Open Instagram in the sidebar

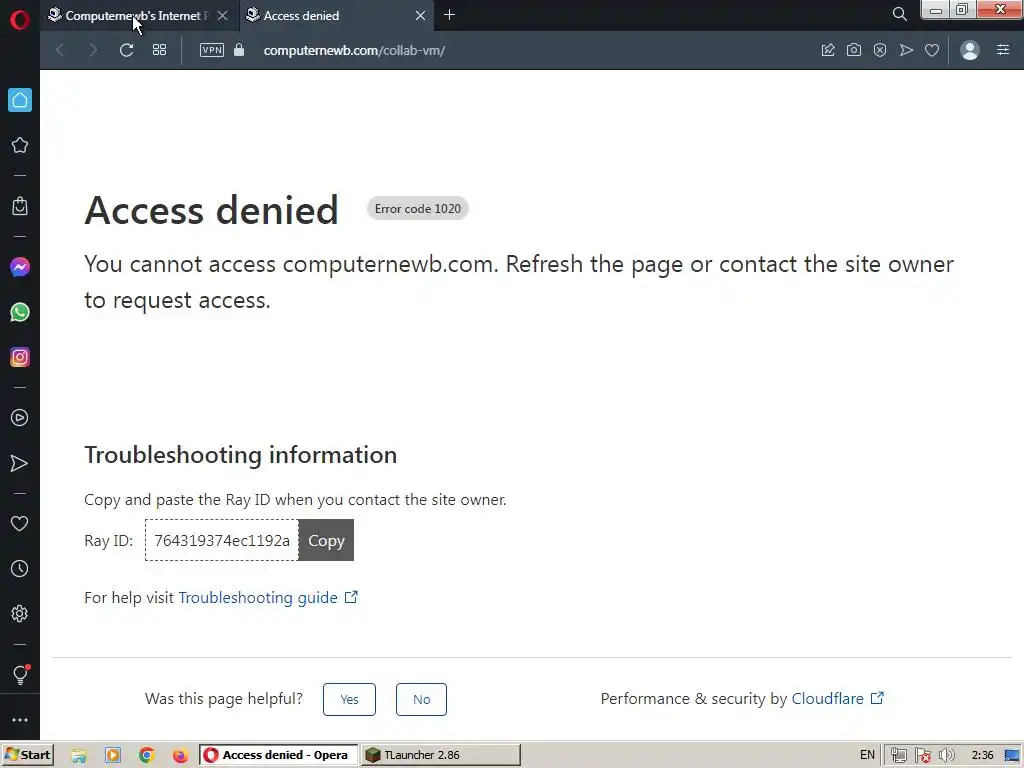click(20, 357)
